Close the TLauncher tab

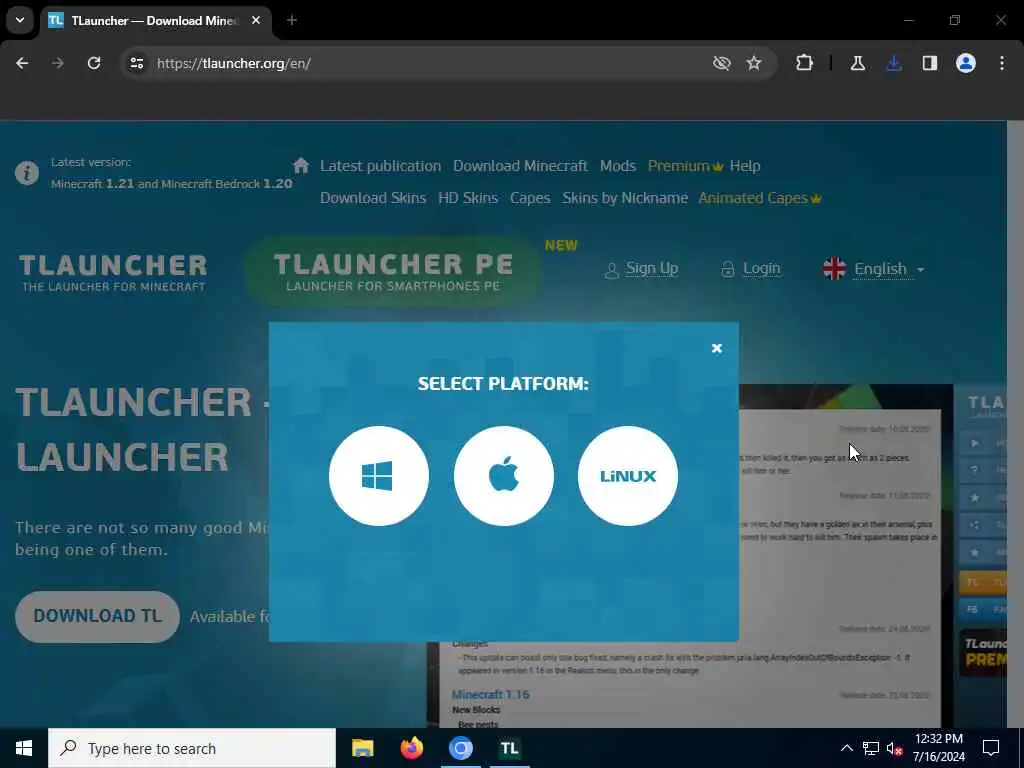point(256,20)
